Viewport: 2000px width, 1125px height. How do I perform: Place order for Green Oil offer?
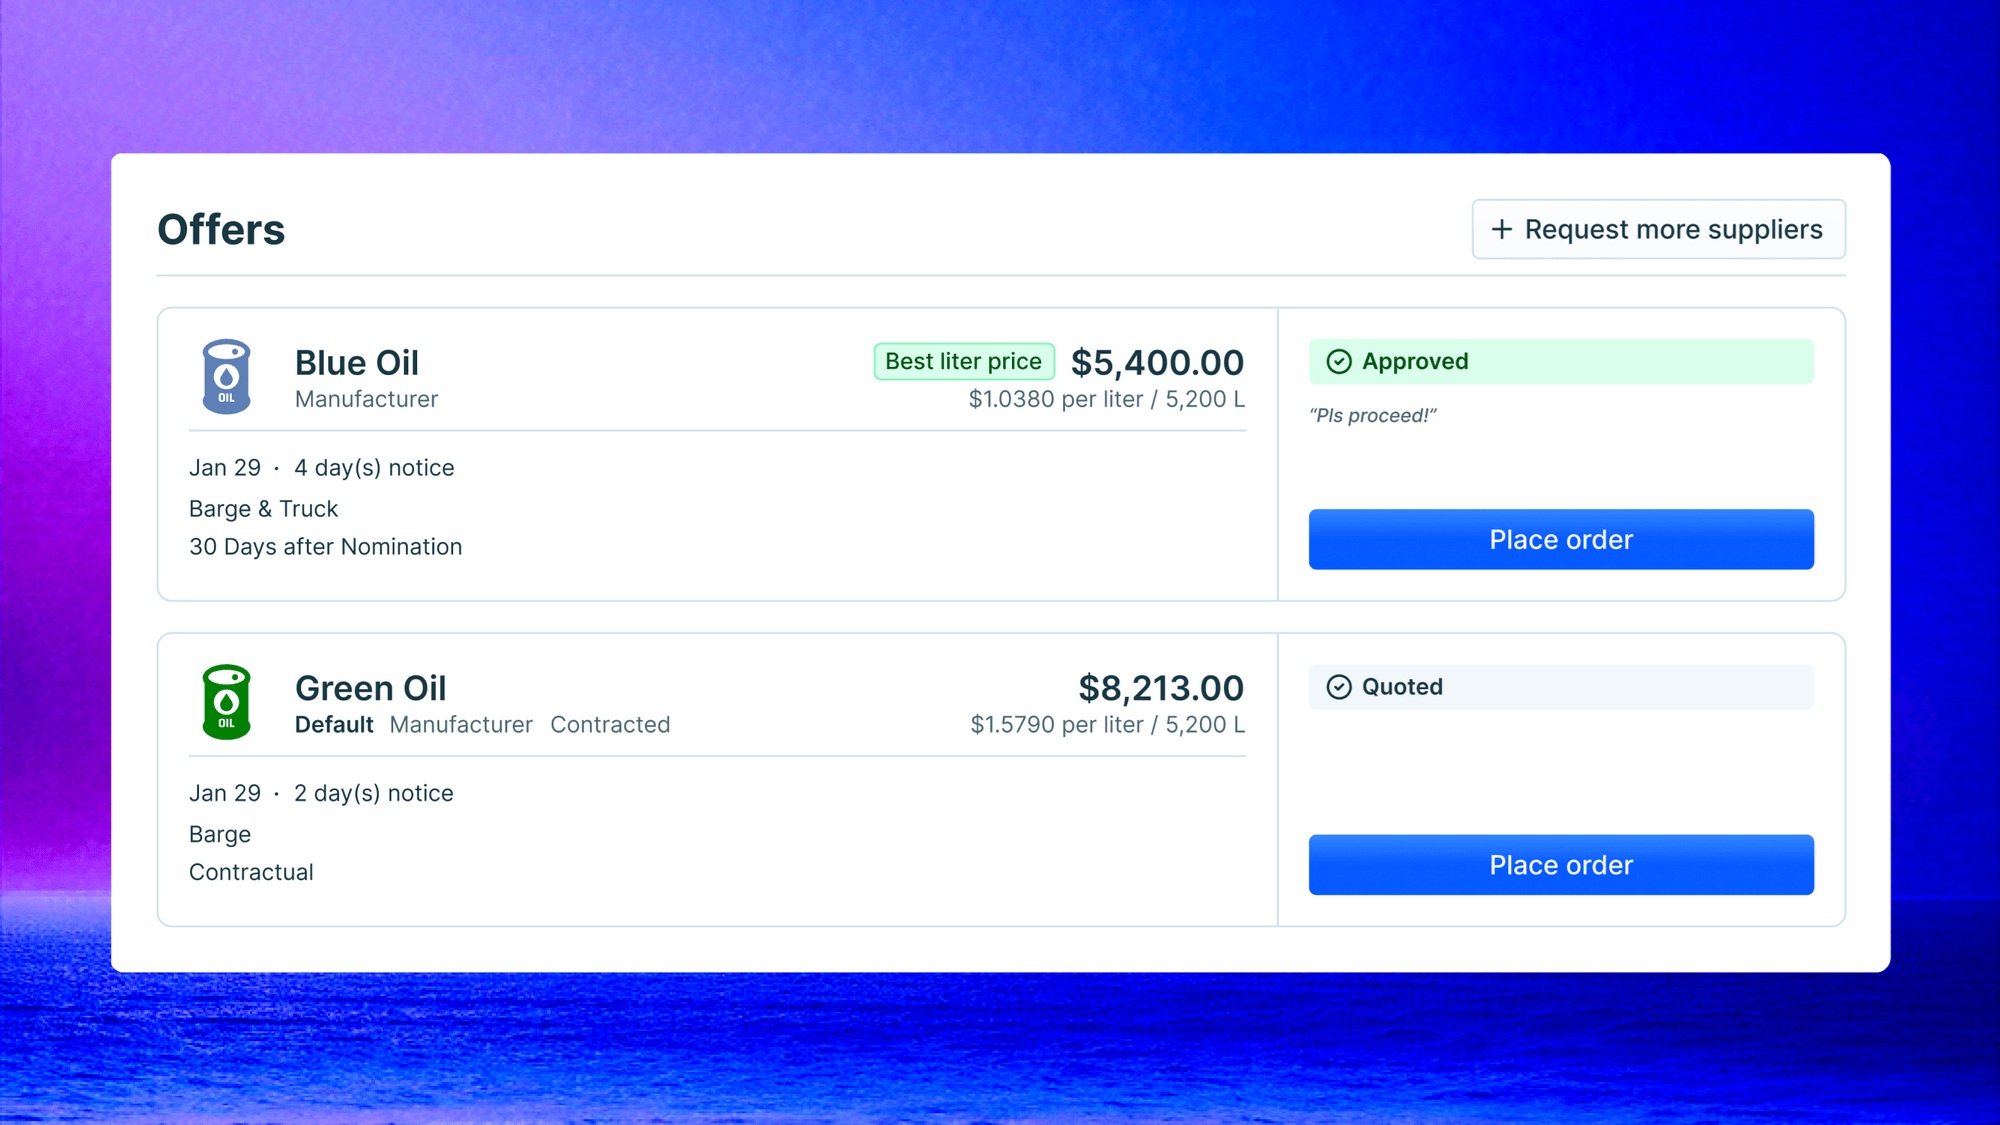[1561, 865]
